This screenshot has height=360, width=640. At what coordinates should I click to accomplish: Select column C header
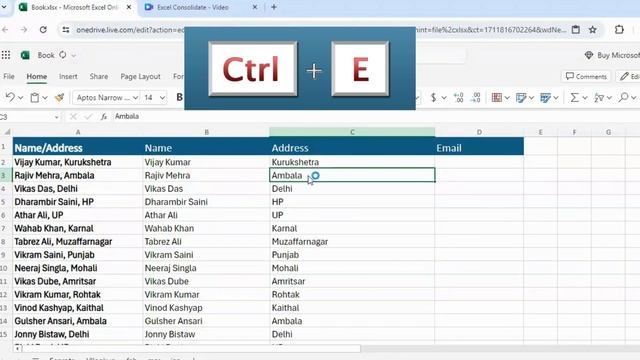[352, 132]
